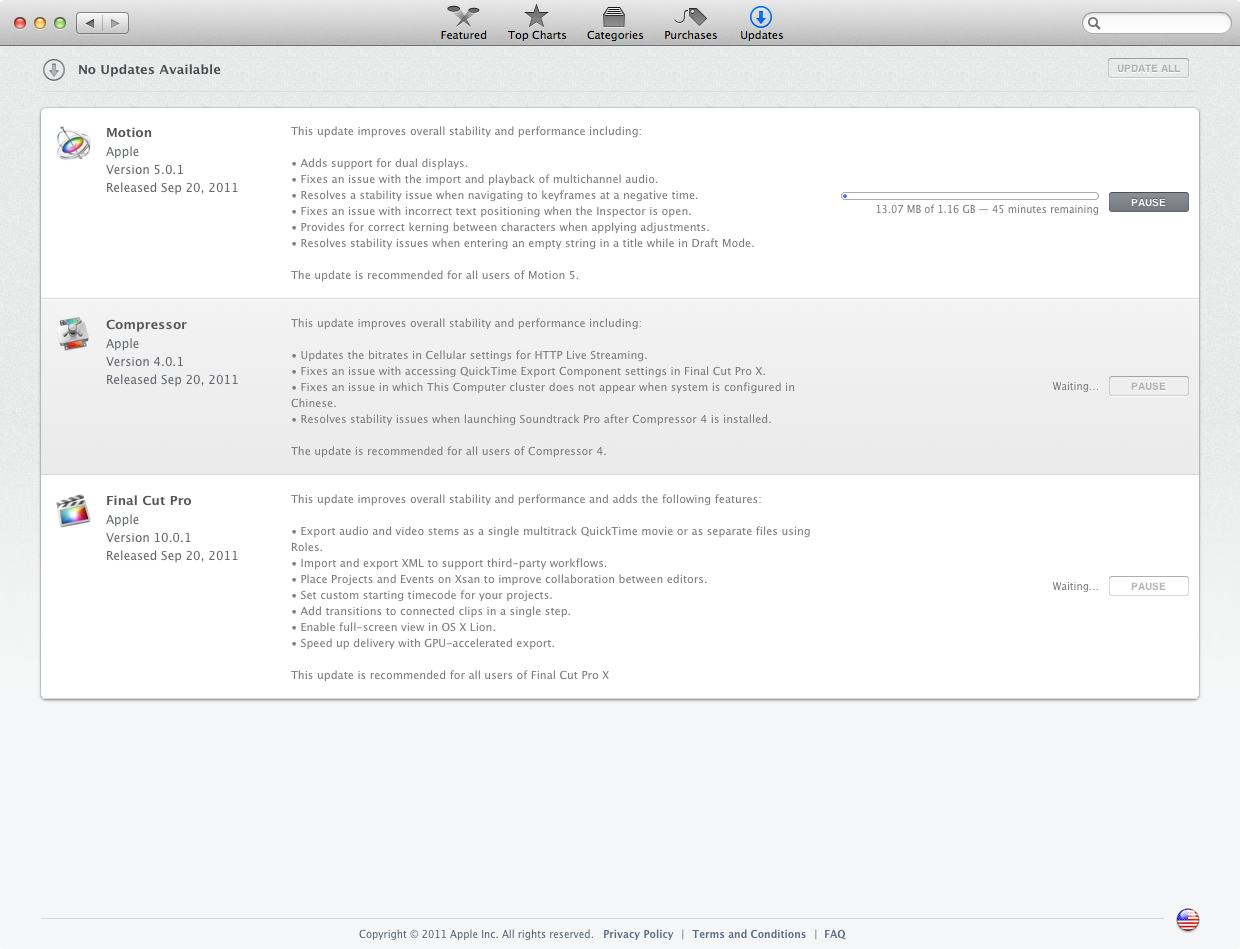Click the download arrow beside No Updates Available
Screen dimensions: 1240x949
pos(53,69)
